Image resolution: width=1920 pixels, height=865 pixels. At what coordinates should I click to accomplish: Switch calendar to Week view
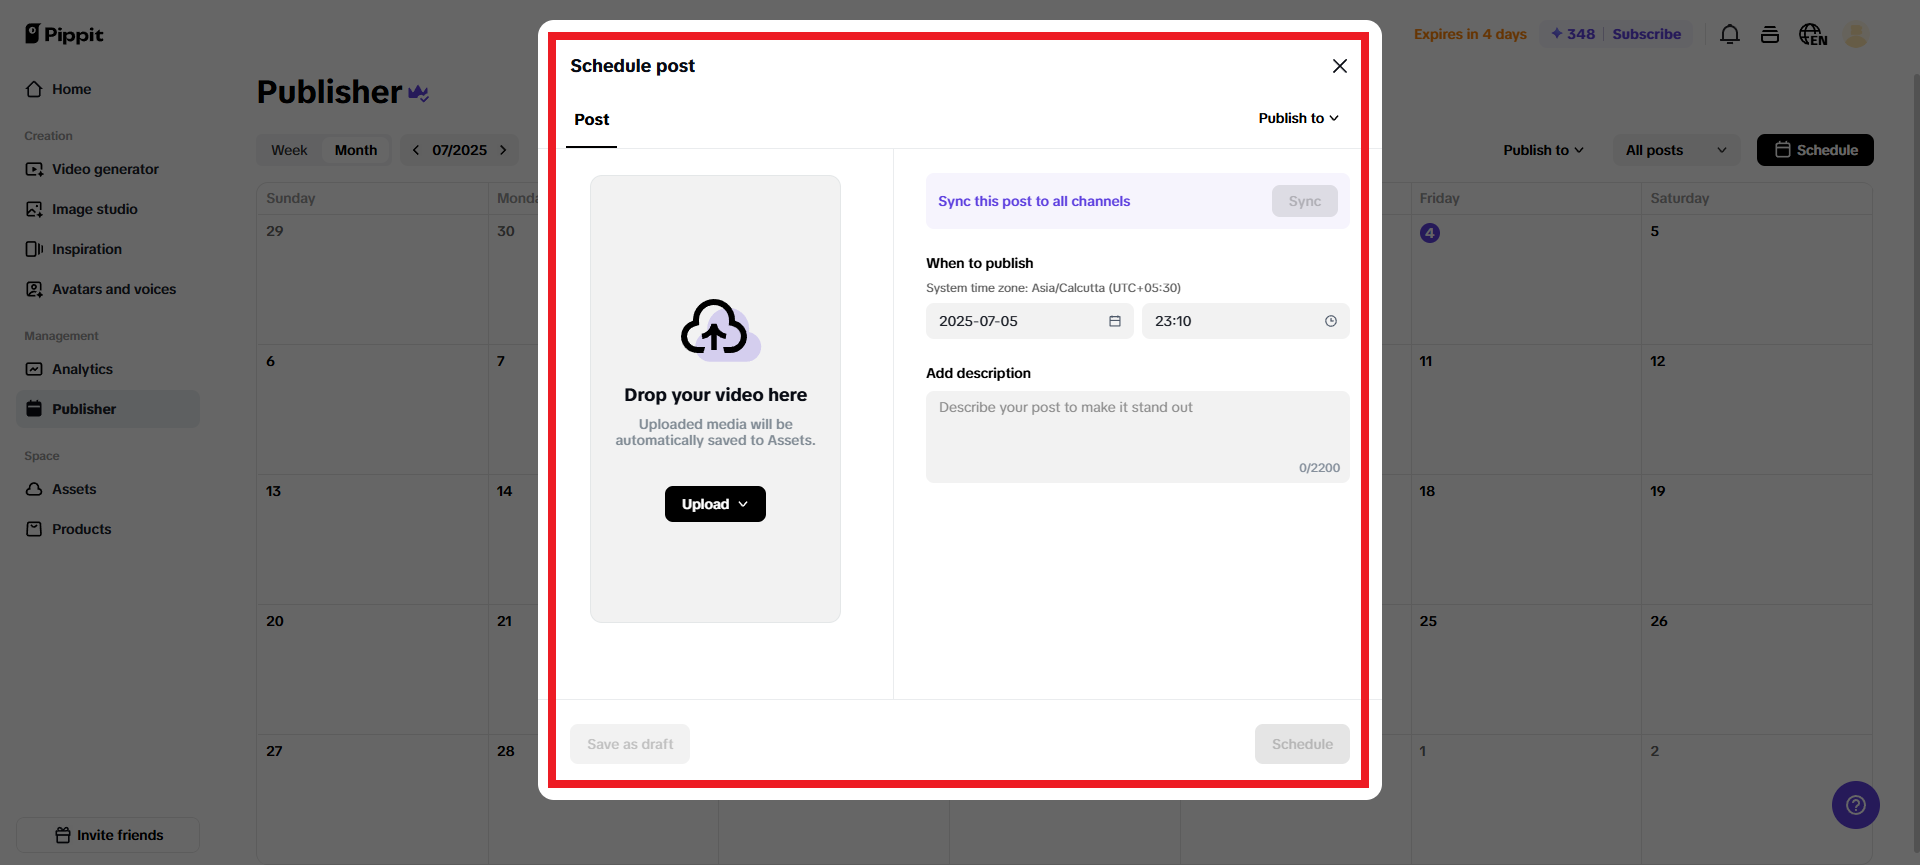click(289, 149)
